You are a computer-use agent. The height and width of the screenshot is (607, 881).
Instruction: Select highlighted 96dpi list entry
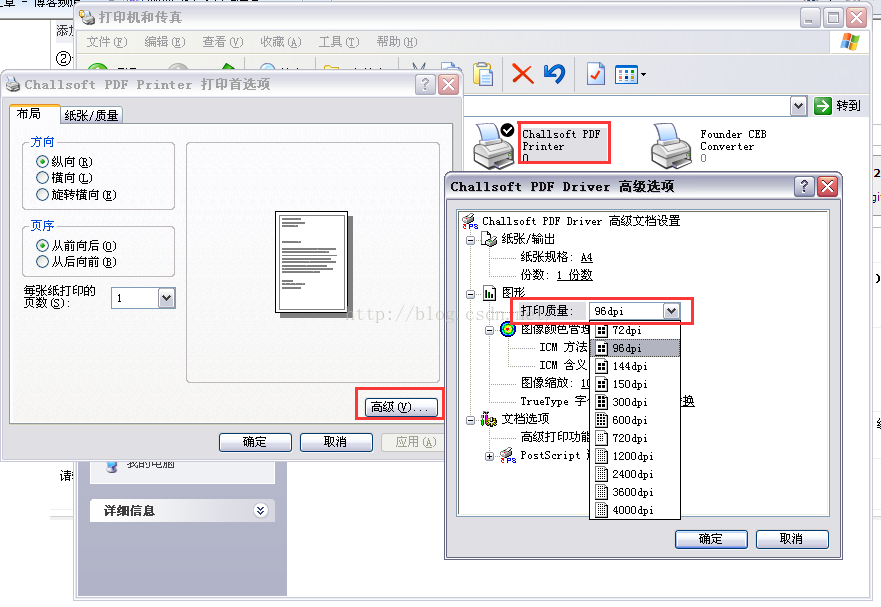tap(635, 348)
